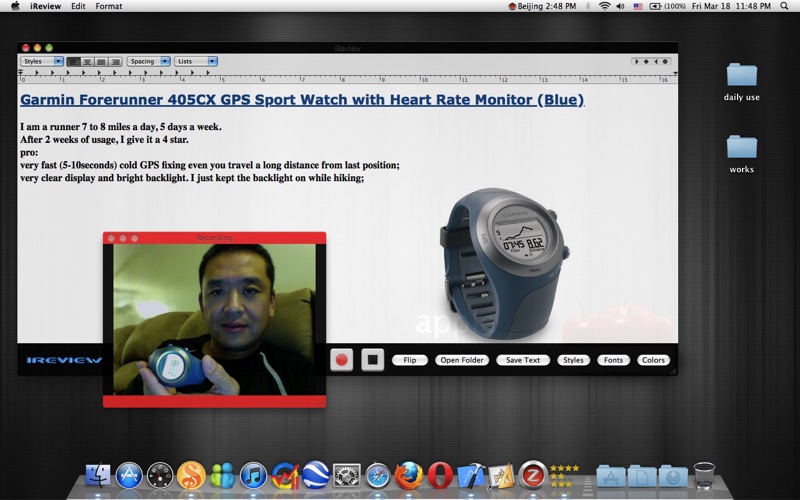Viewport: 800px width, 500px height.
Task: Open the Downloads stack in Dock
Action: [673, 476]
